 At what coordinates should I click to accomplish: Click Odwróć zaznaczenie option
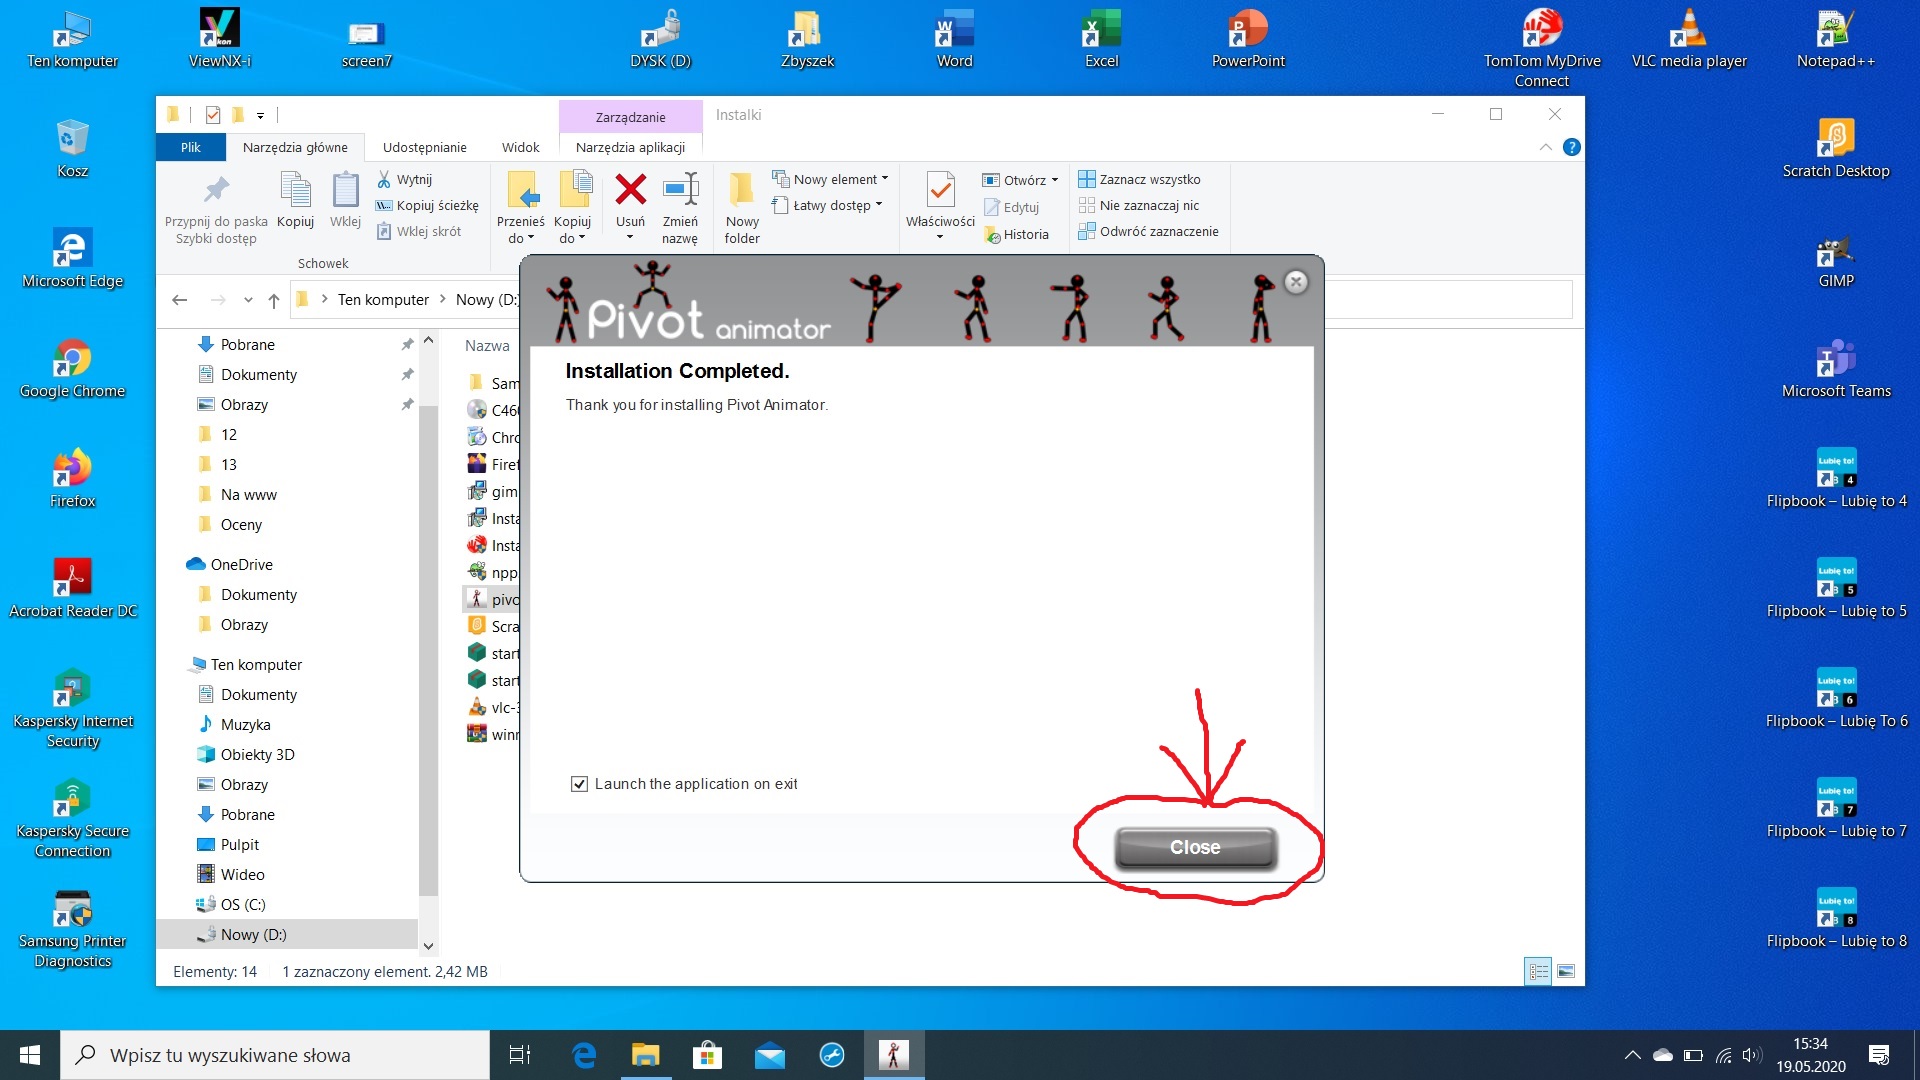(1148, 231)
